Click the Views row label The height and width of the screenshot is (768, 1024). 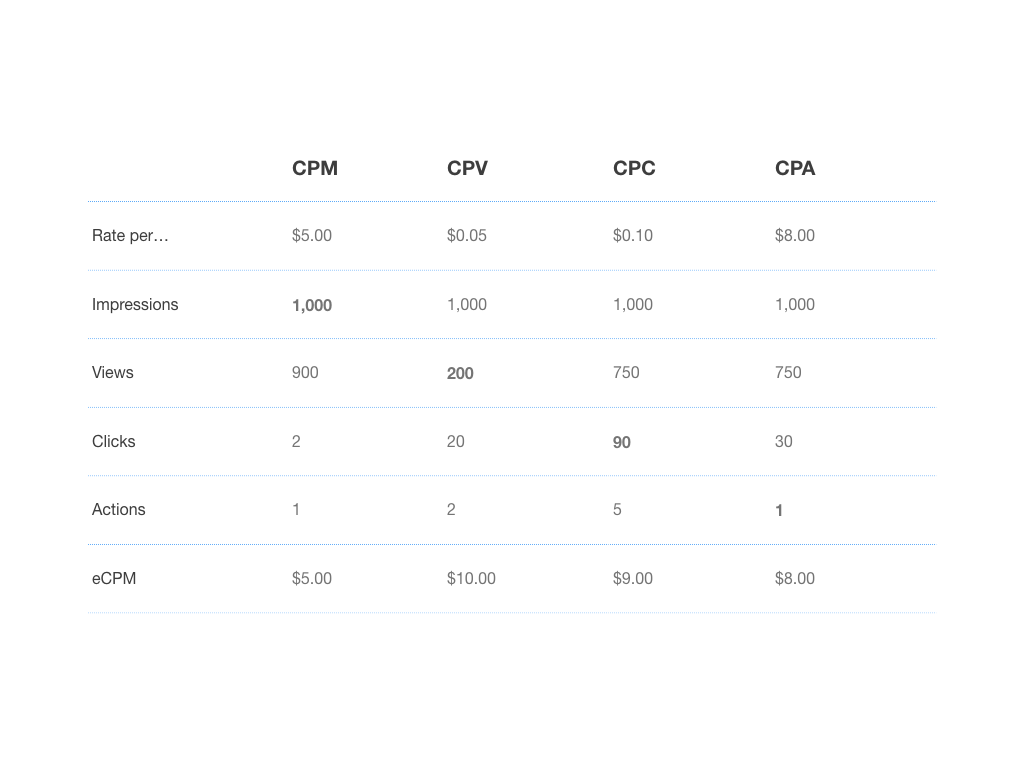click(x=112, y=372)
